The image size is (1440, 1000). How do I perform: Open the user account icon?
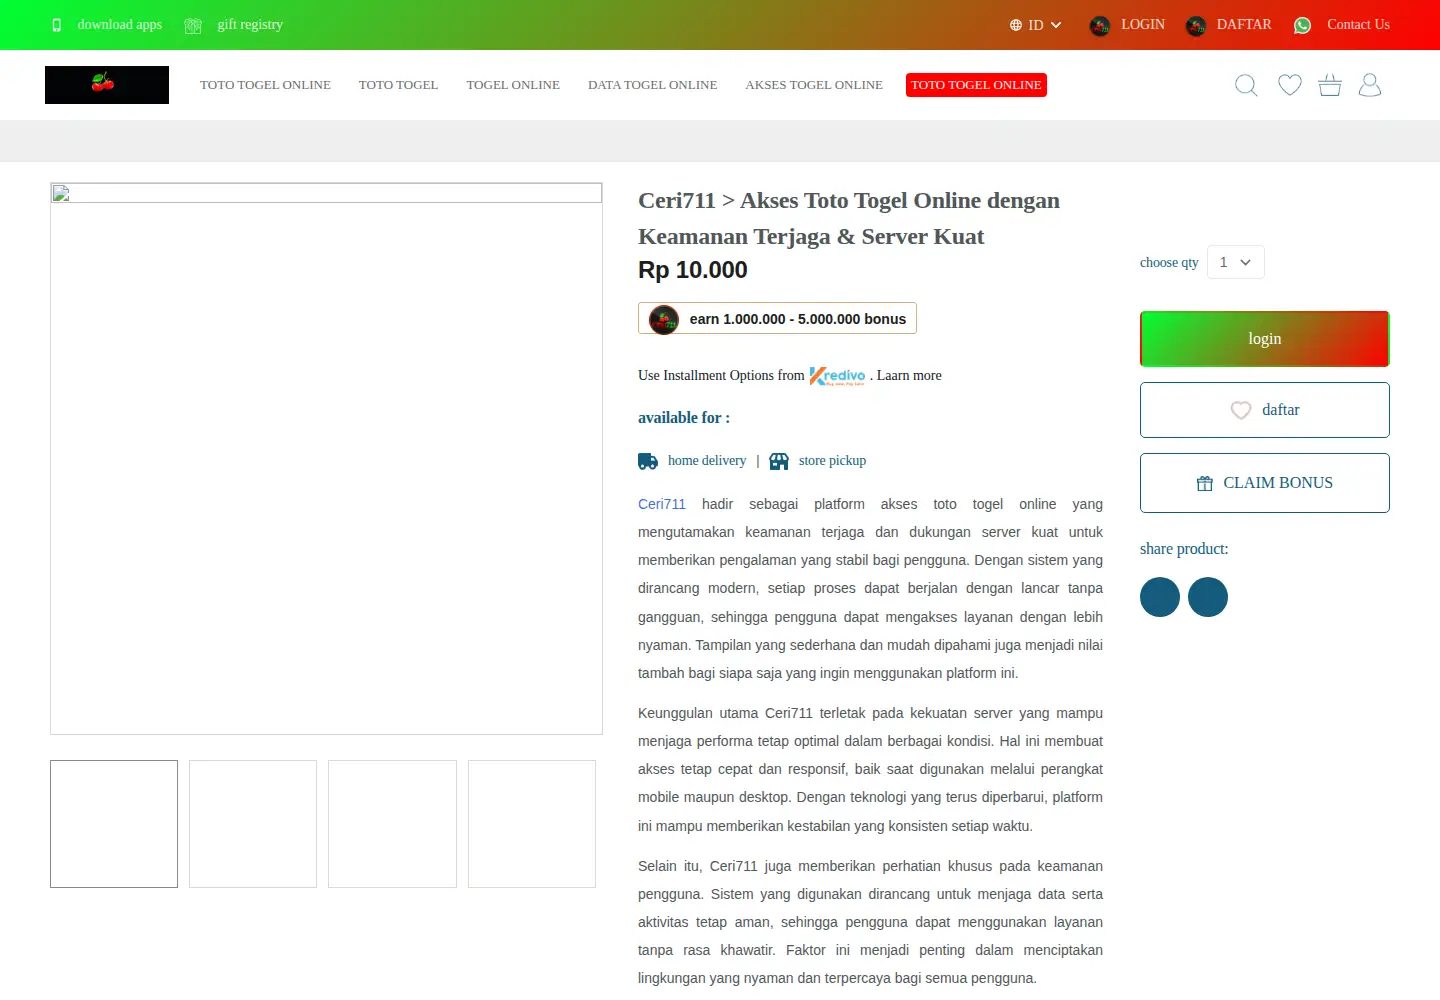(1370, 85)
